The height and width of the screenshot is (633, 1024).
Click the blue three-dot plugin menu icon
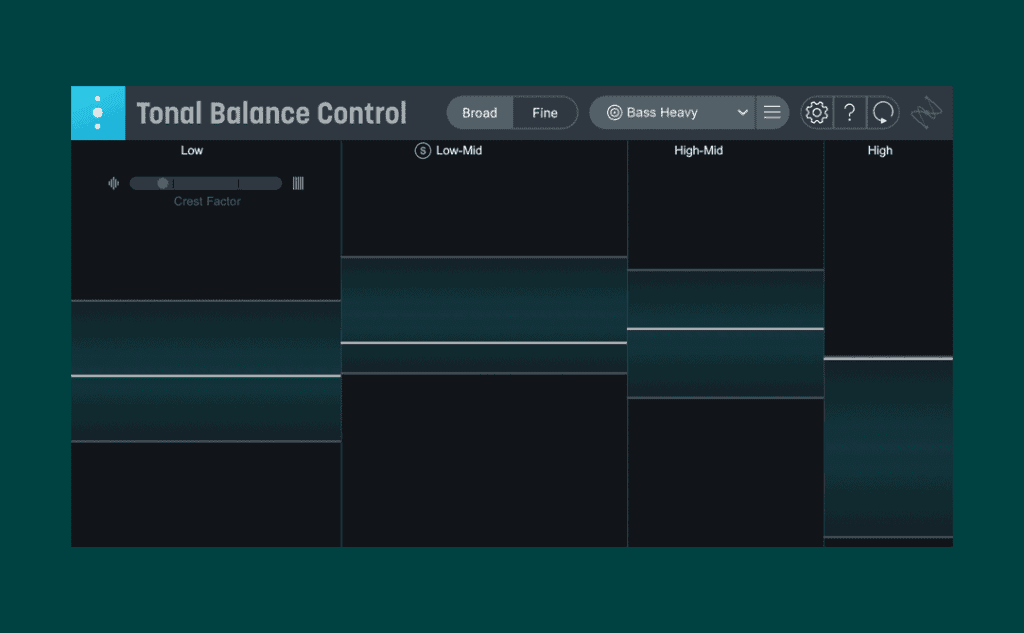click(98, 113)
